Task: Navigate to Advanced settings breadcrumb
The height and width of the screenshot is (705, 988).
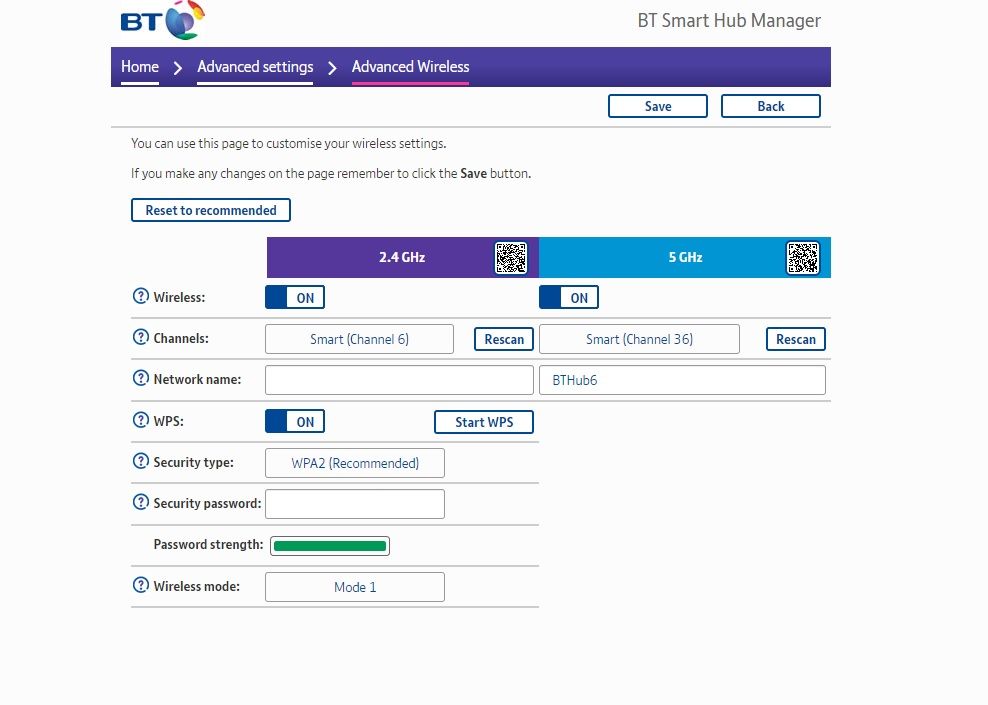Action: tap(255, 67)
